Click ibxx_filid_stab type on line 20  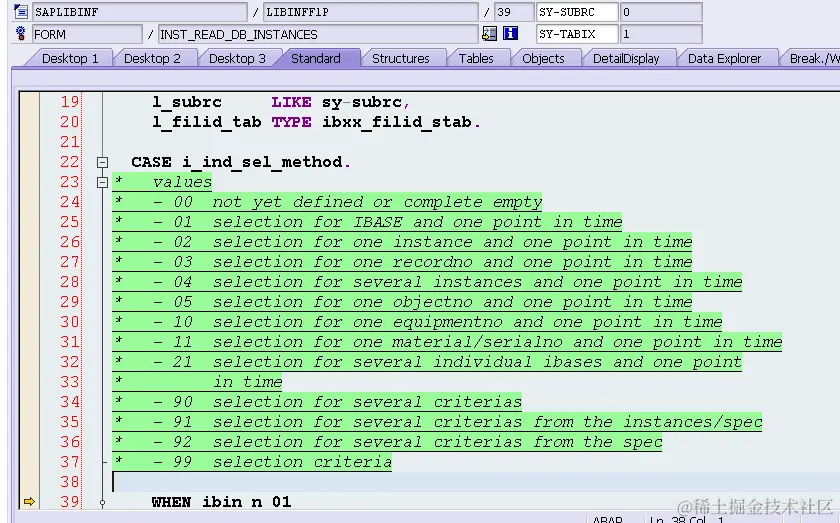pyautogui.click(x=397, y=122)
